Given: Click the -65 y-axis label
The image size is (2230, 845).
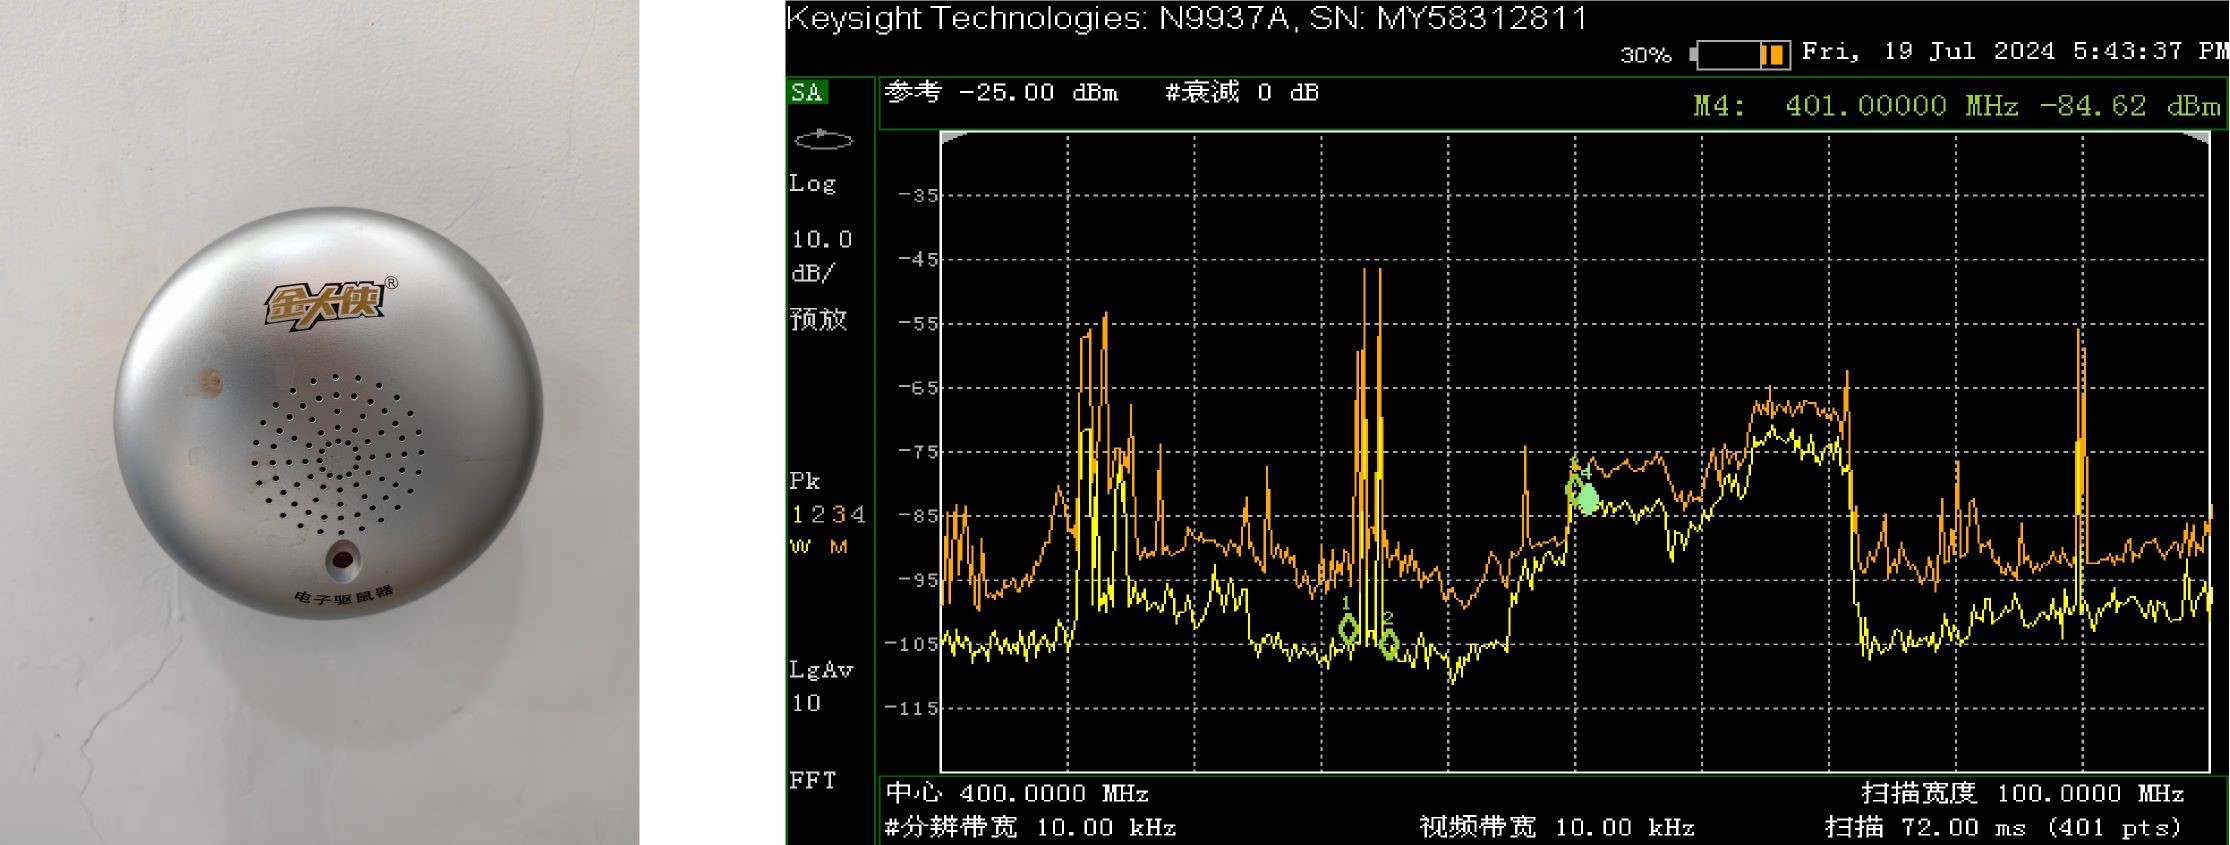Looking at the screenshot, I should [x=918, y=388].
